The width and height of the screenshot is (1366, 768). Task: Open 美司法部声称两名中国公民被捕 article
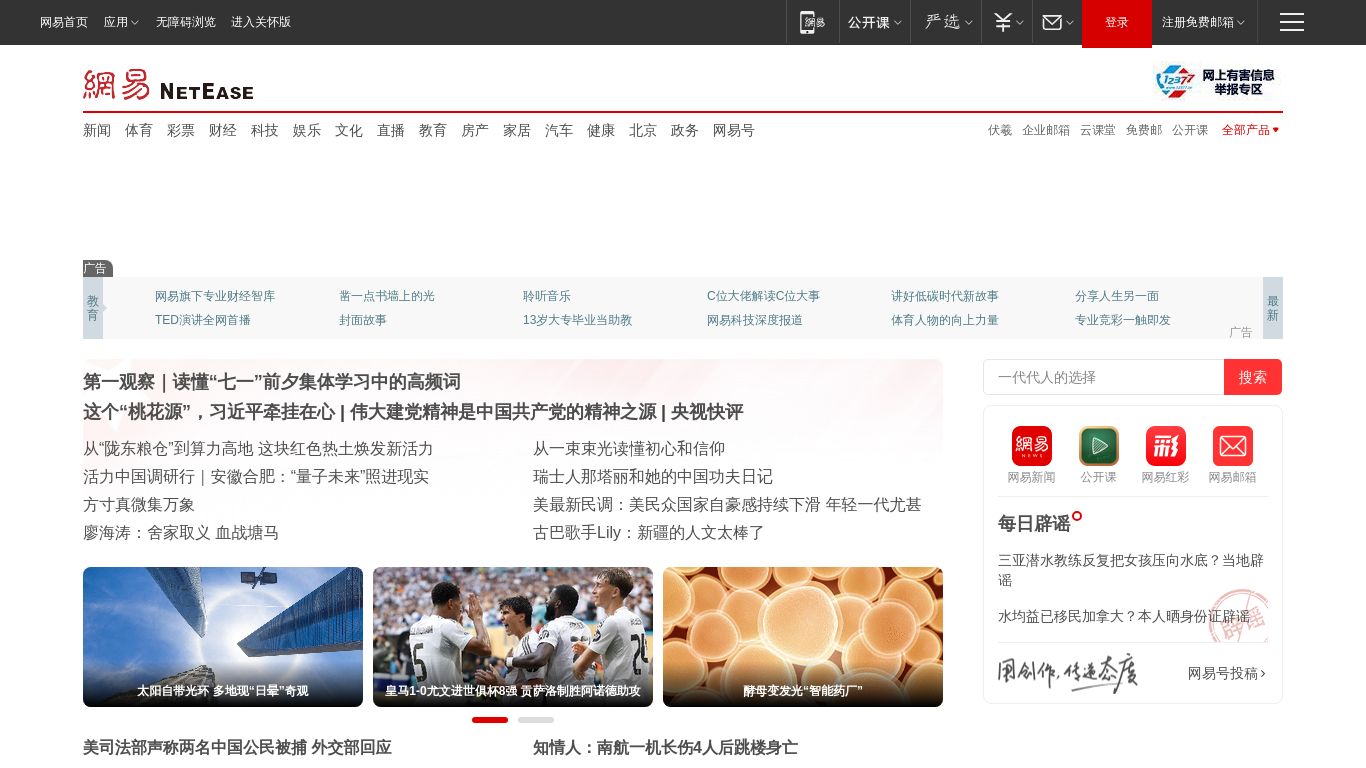pyautogui.click(x=237, y=747)
